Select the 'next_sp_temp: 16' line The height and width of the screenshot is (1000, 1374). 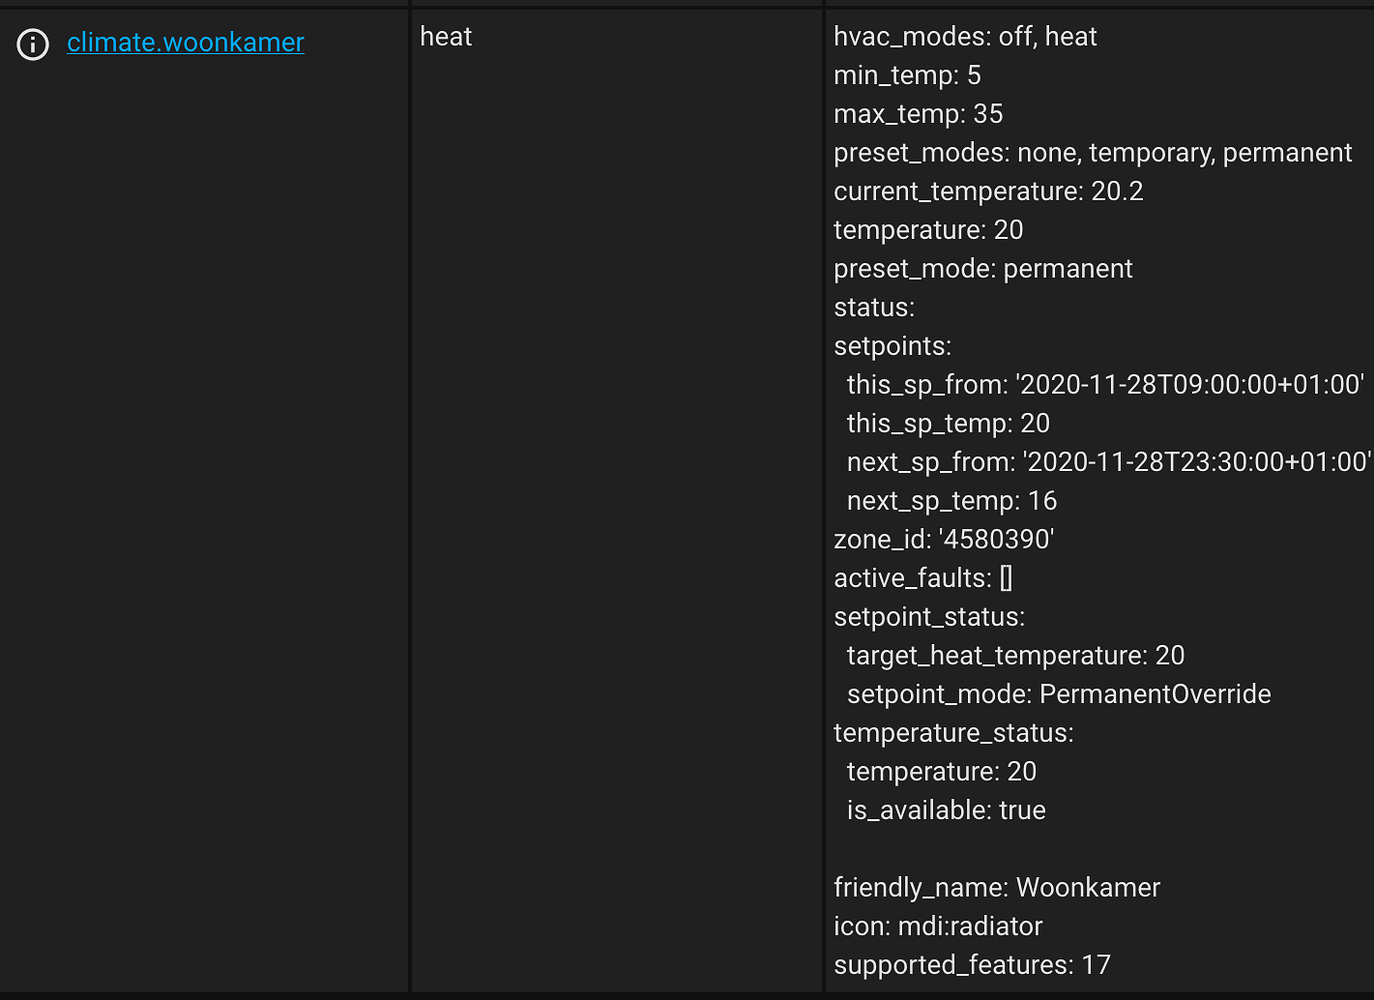coord(952,501)
